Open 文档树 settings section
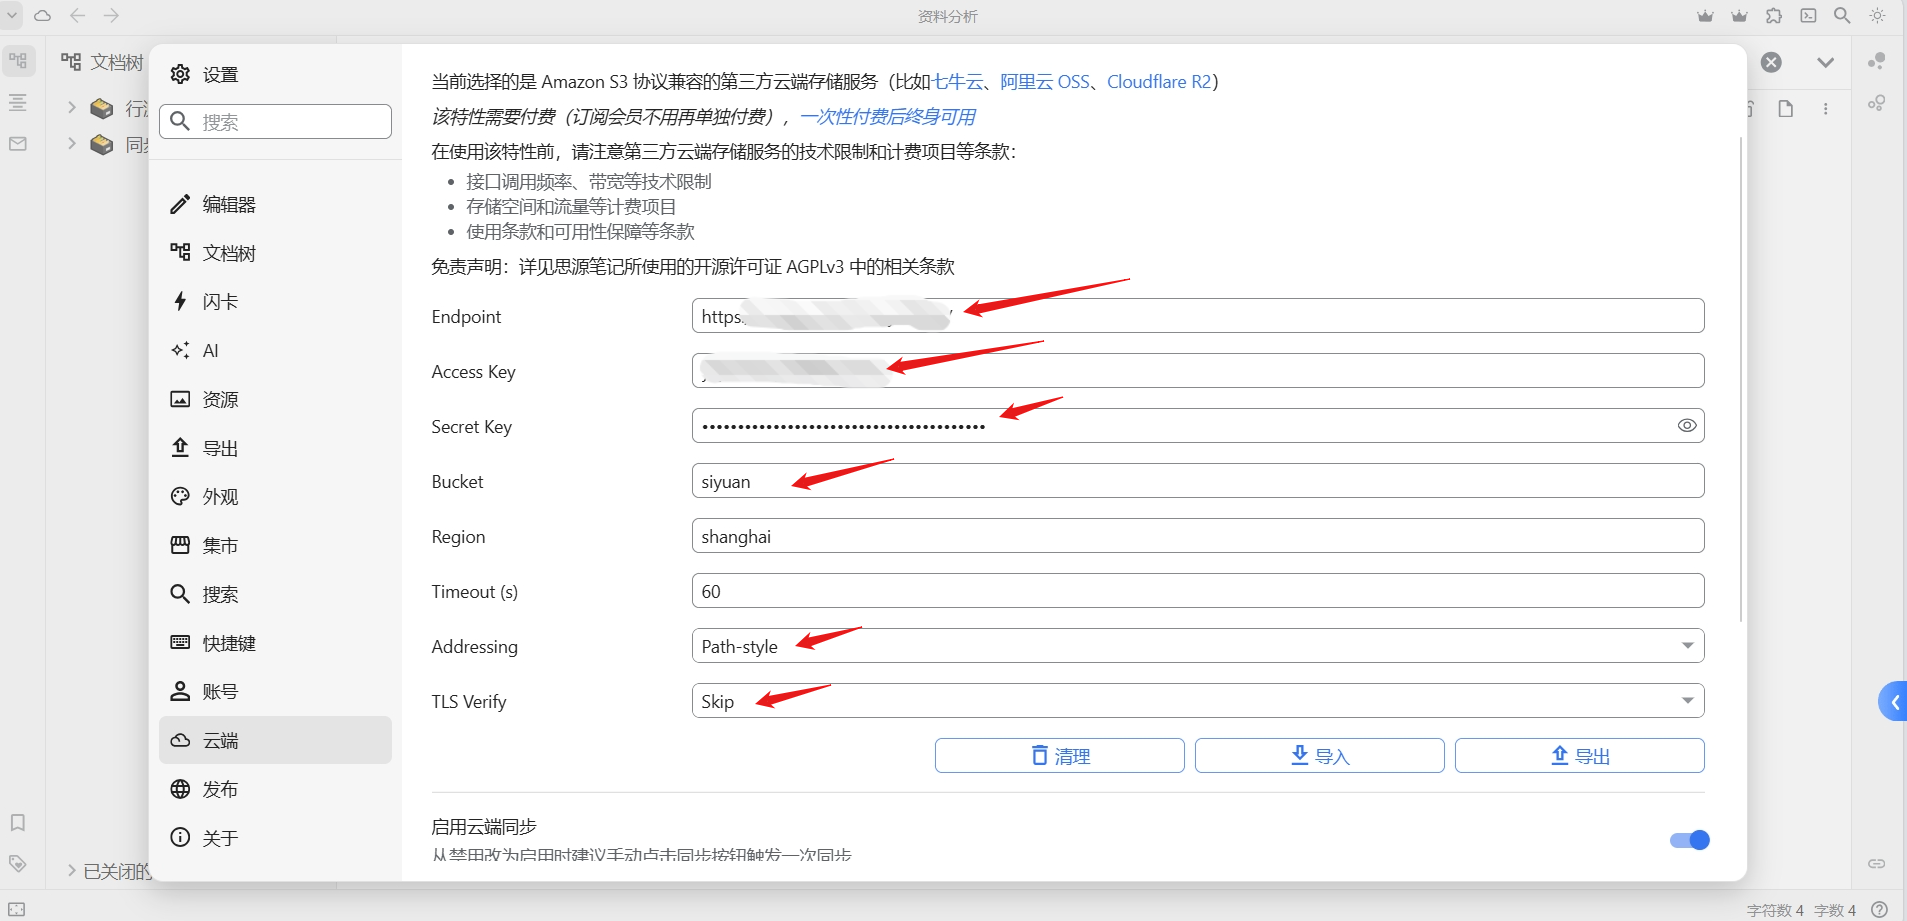Image resolution: width=1907 pixels, height=921 pixels. [275, 253]
